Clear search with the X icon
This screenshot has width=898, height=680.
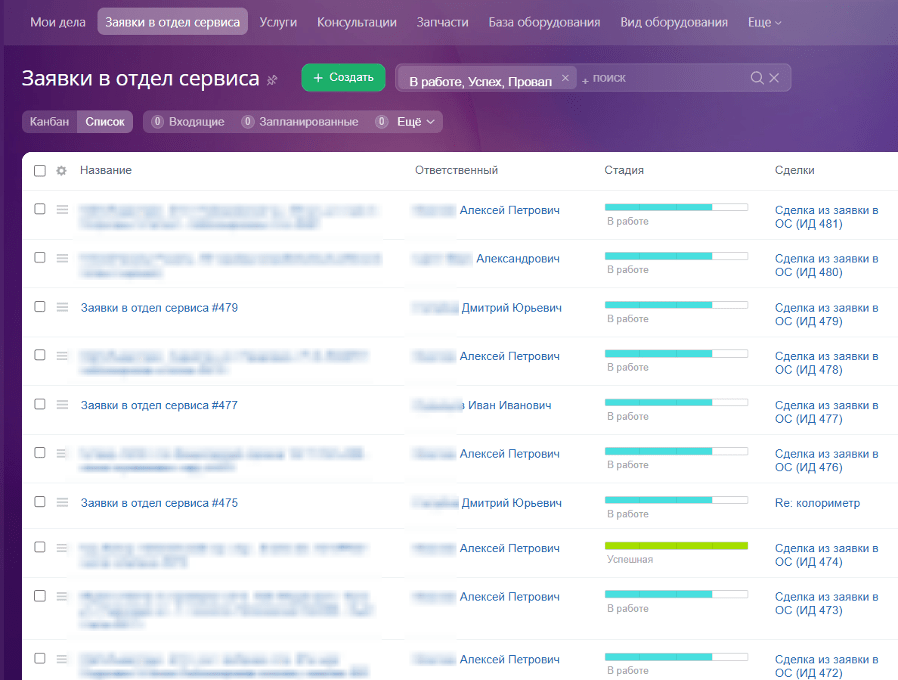pyautogui.click(x=774, y=78)
